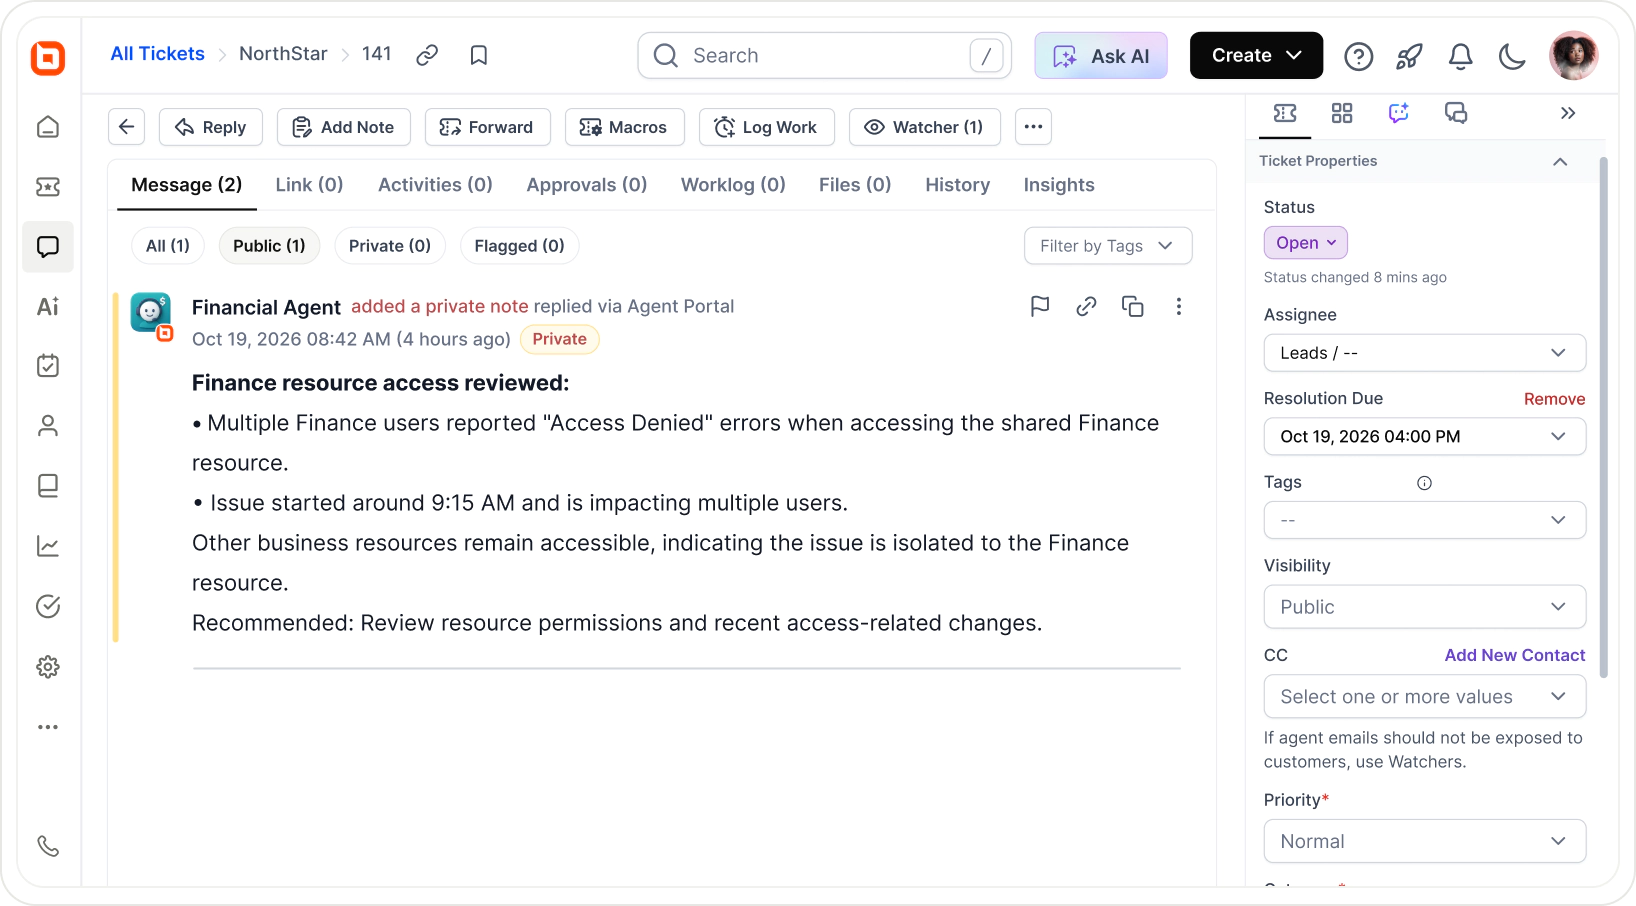
Task: Copy ticket link icon beside 141
Action: pyautogui.click(x=427, y=55)
